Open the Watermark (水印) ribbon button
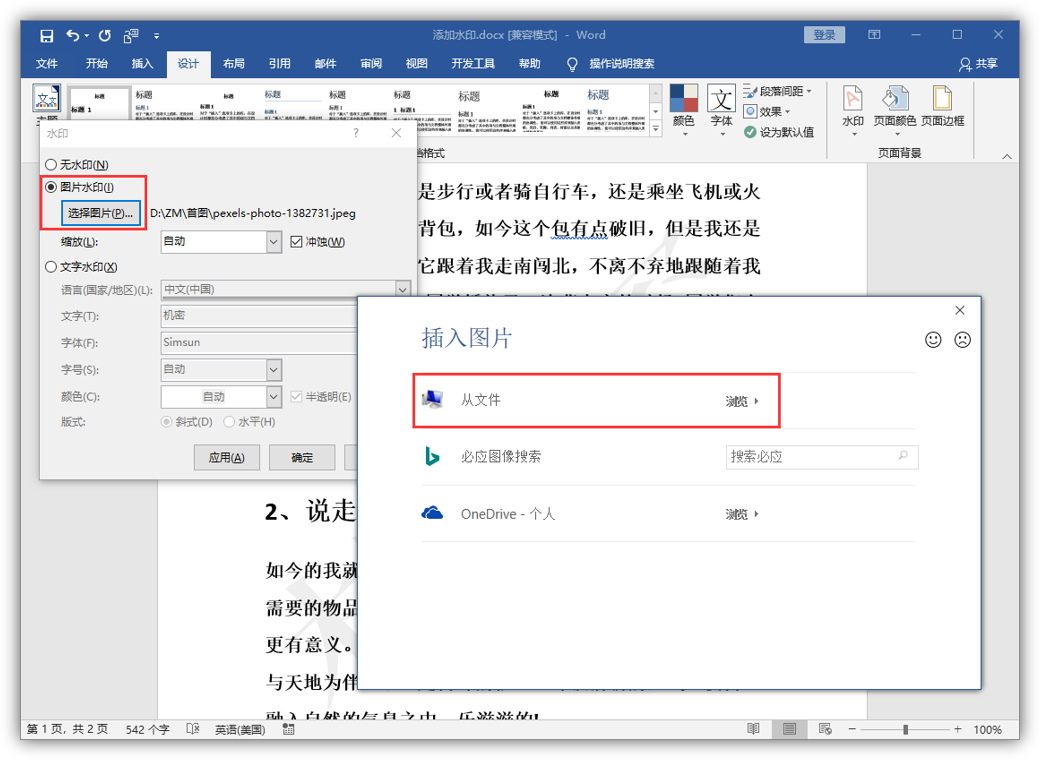This screenshot has height=760, width=1040. pos(853,110)
